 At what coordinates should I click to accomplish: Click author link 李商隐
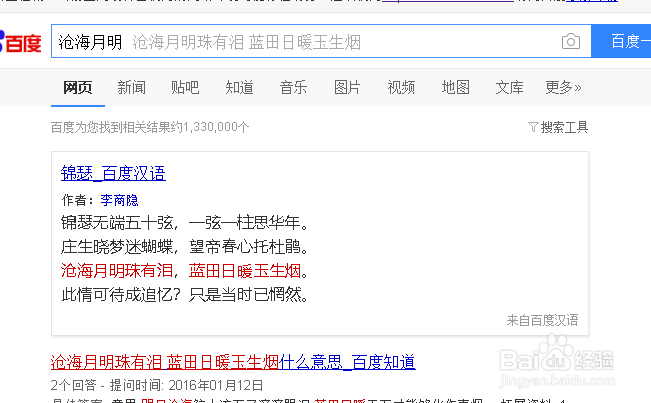tap(119, 200)
